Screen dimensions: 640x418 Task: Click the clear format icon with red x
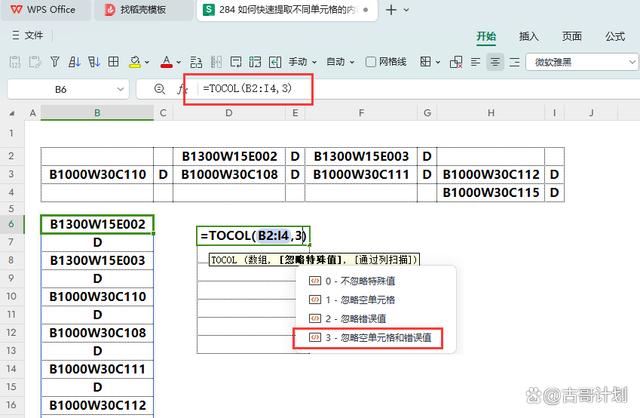[x=456, y=62]
